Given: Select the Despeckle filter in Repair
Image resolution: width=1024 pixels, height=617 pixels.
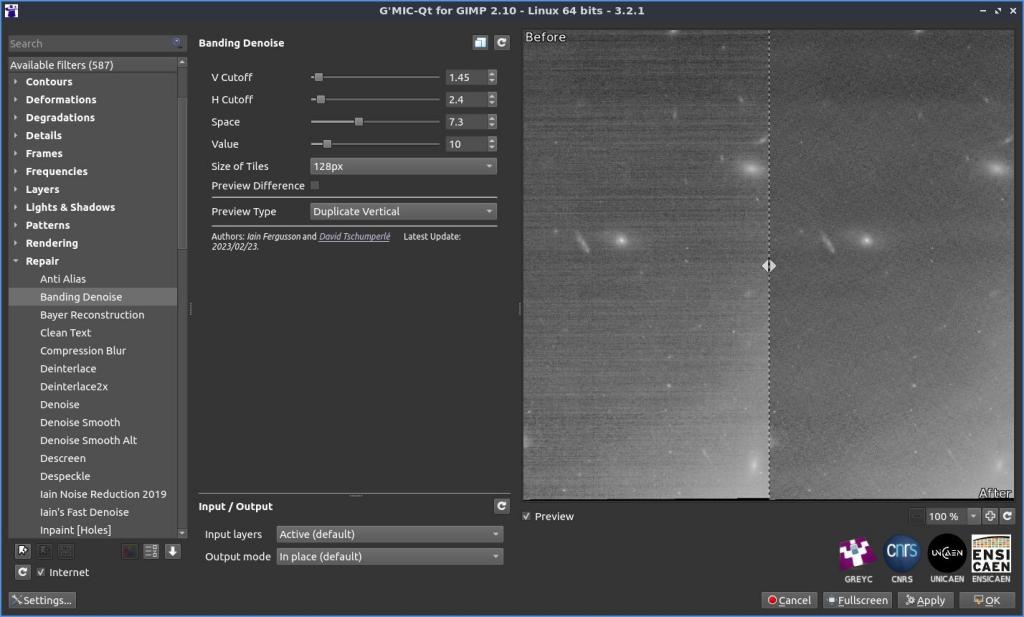Looking at the screenshot, I should 65,476.
